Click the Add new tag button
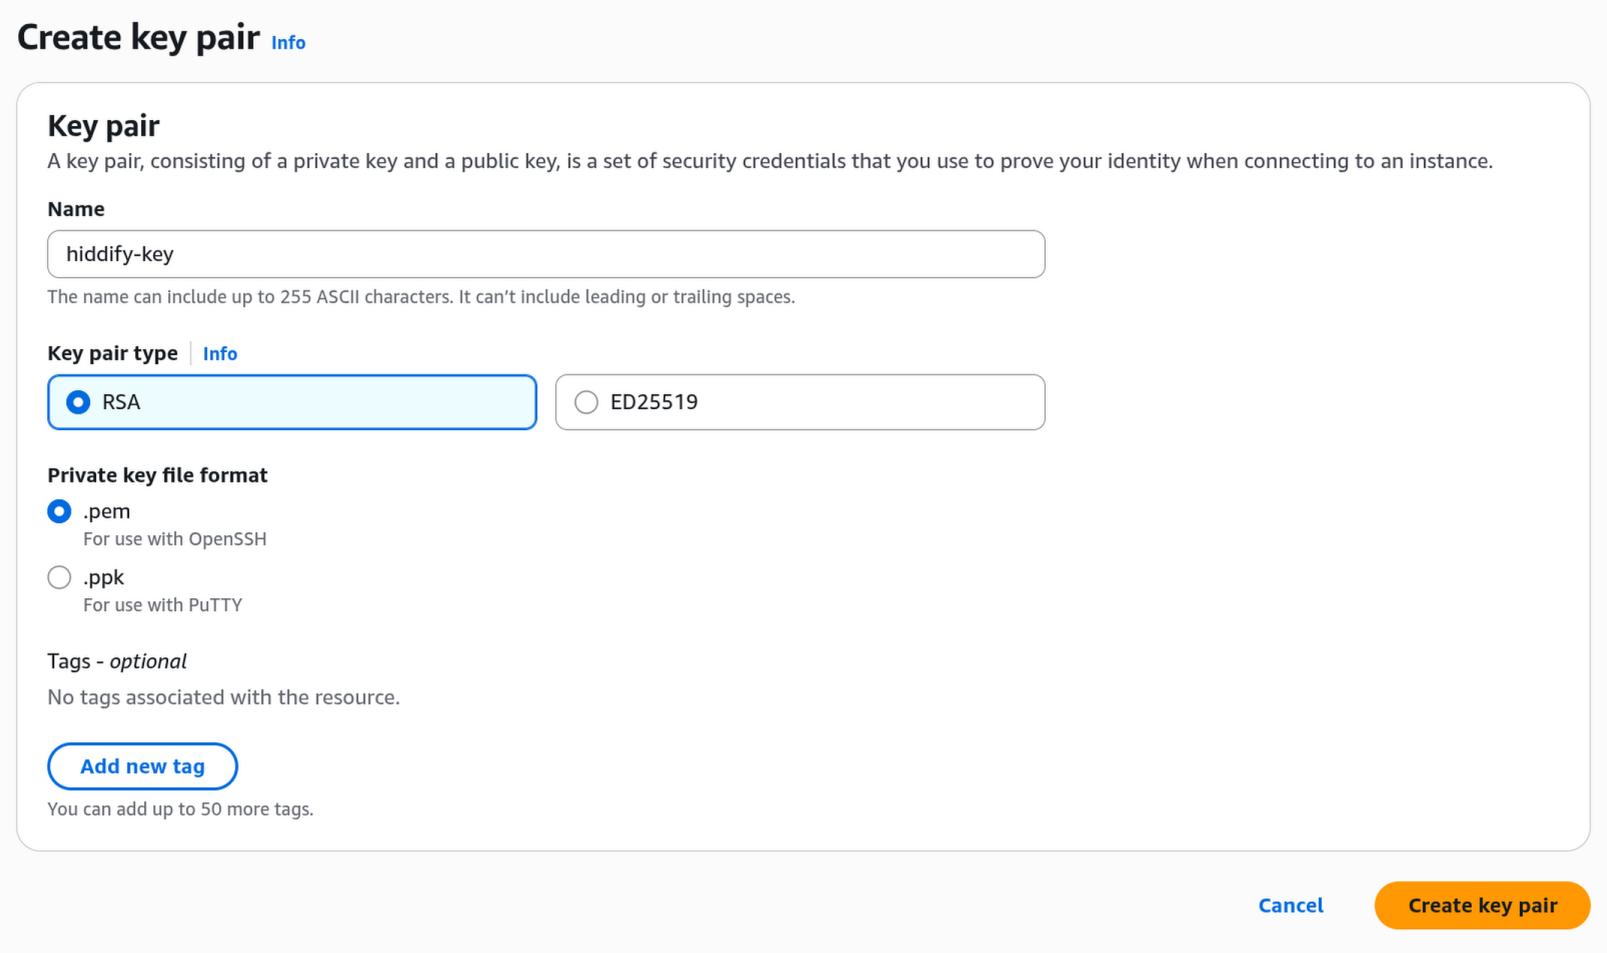This screenshot has height=953, width=1607. 142,766
